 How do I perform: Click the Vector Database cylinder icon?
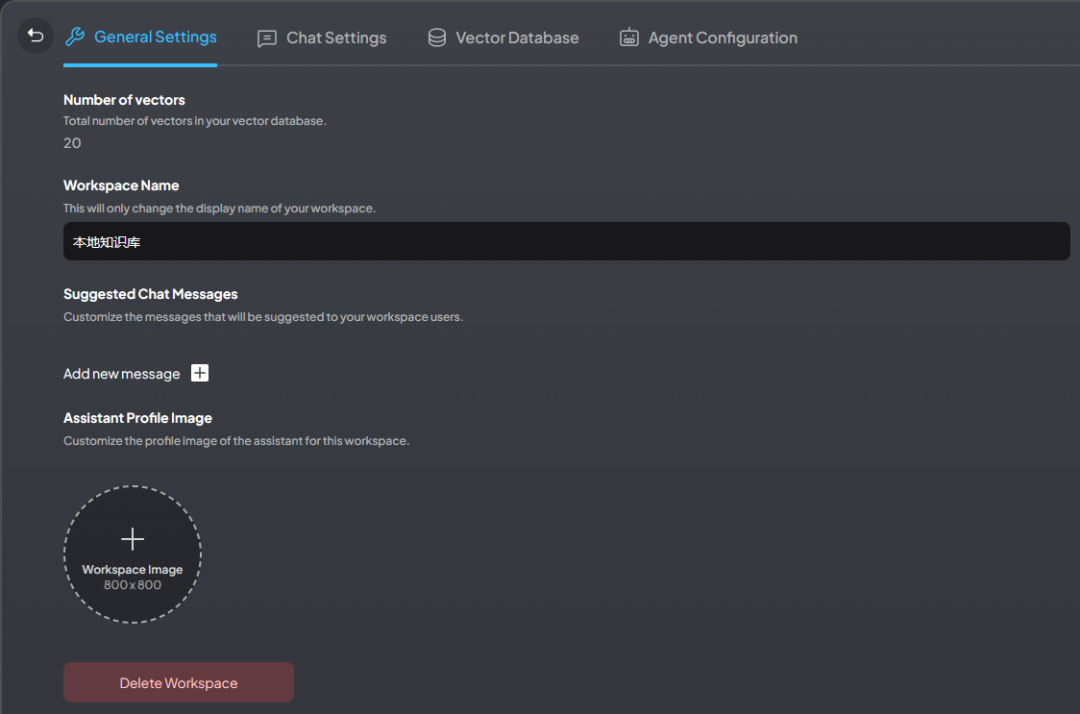coord(437,38)
